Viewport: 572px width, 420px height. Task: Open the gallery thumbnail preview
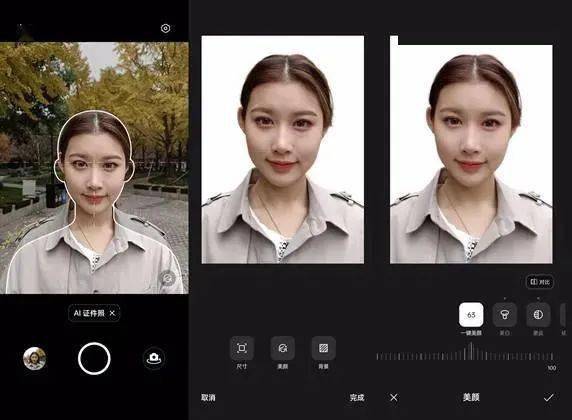pos(35,358)
